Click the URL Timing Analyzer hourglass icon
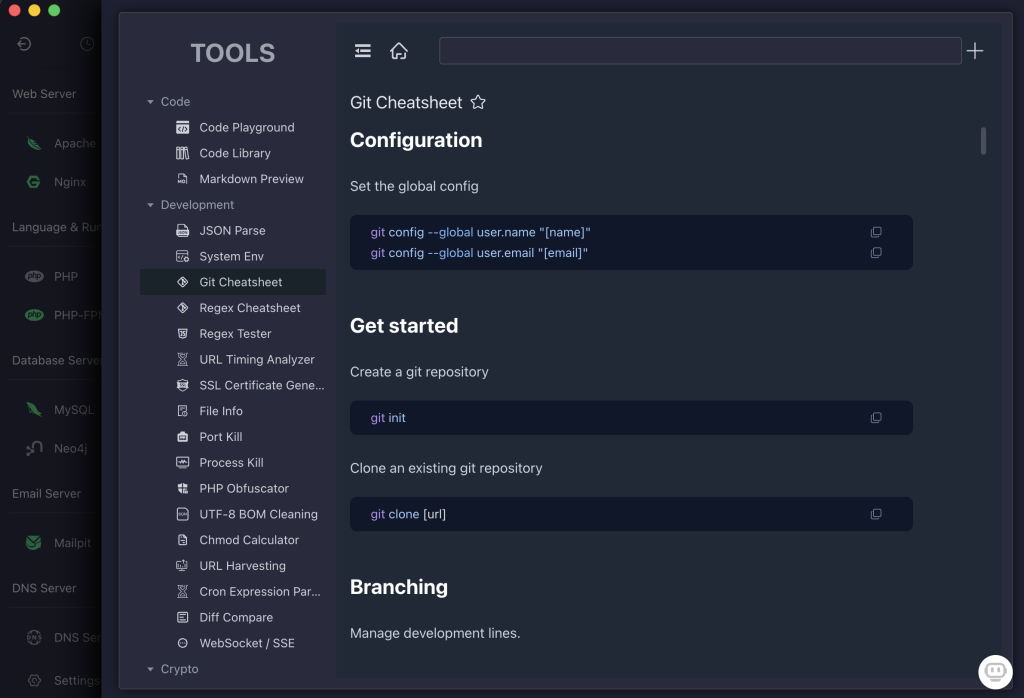1024x698 pixels. (x=183, y=360)
